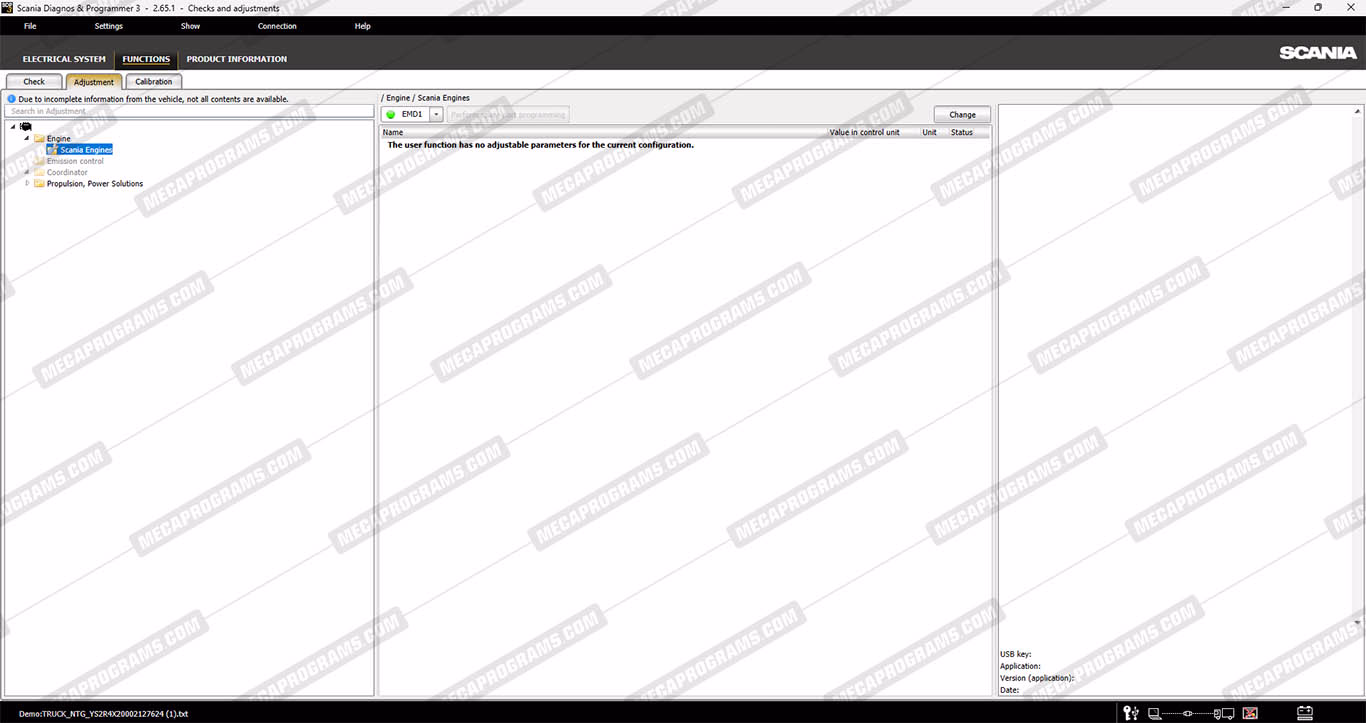The image size is (1366, 723).
Task: Open the Connection menu
Action: point(277,26)
